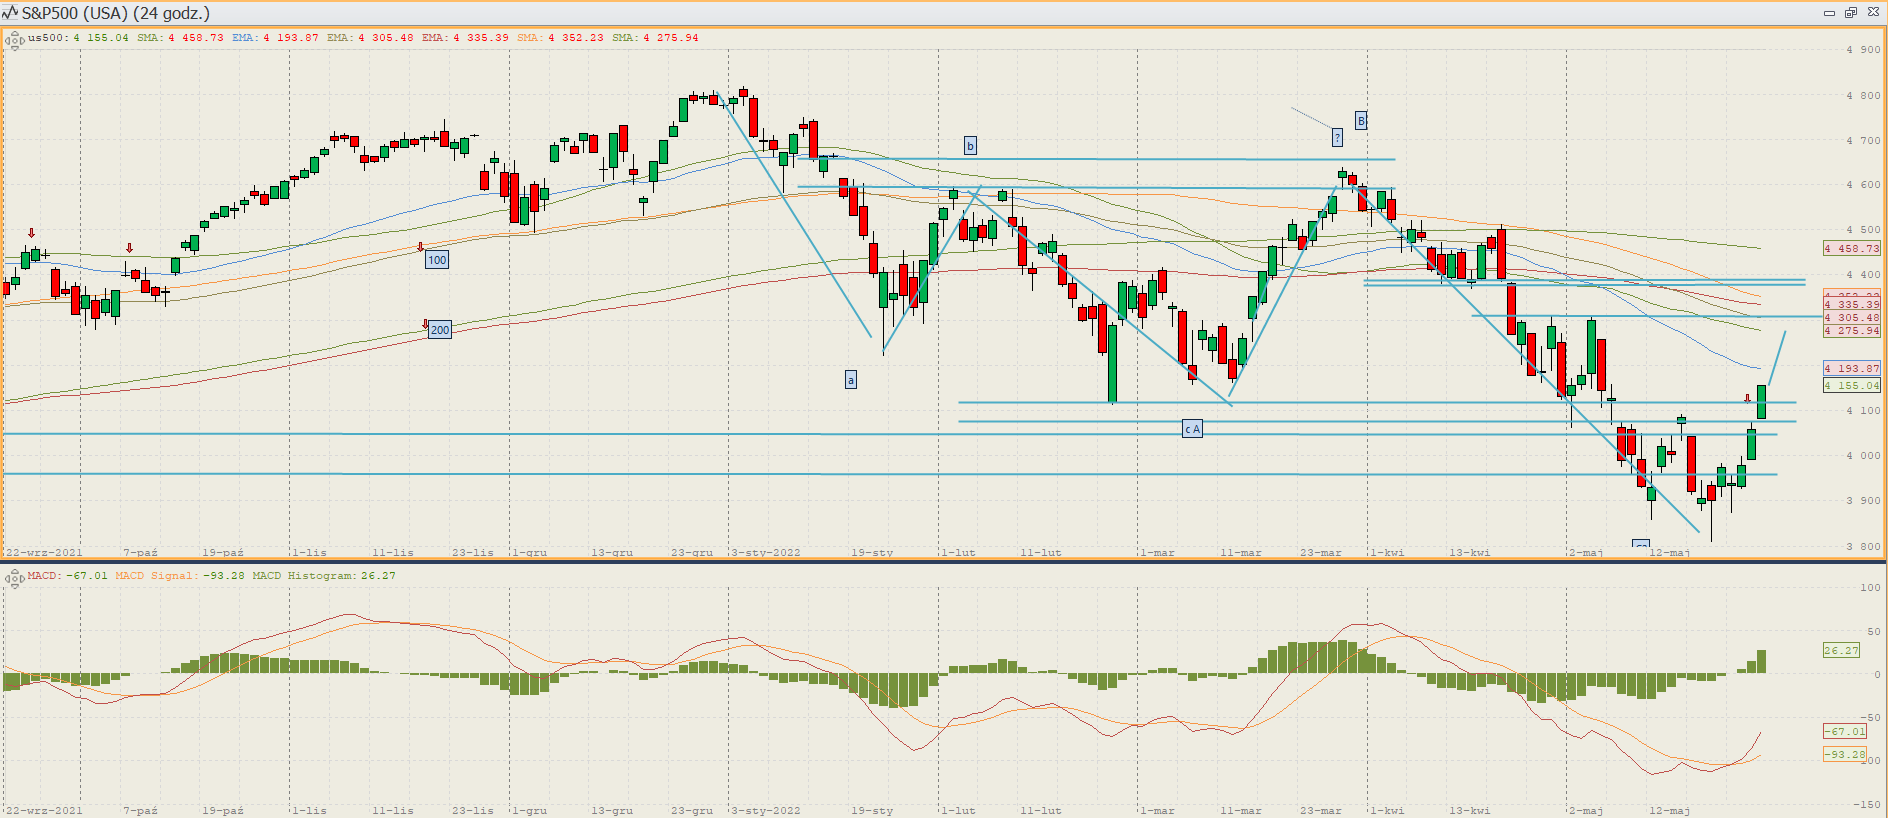
Task: Restore down the chart window
Action: pos(1851,13)
